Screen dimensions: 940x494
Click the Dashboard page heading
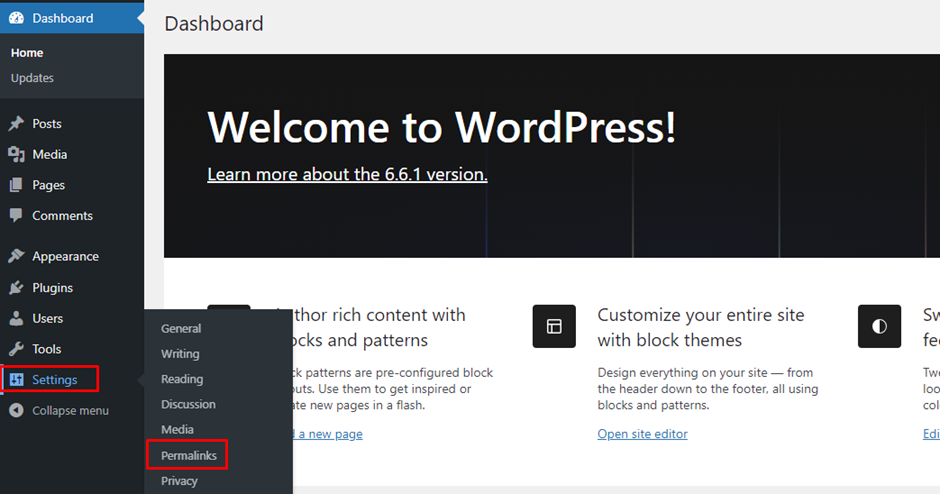pyautogui.click(x=213, y=23)
